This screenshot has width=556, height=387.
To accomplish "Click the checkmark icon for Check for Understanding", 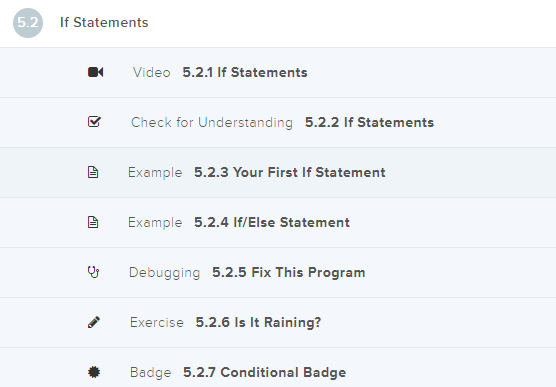I will [x=94, y=122].
